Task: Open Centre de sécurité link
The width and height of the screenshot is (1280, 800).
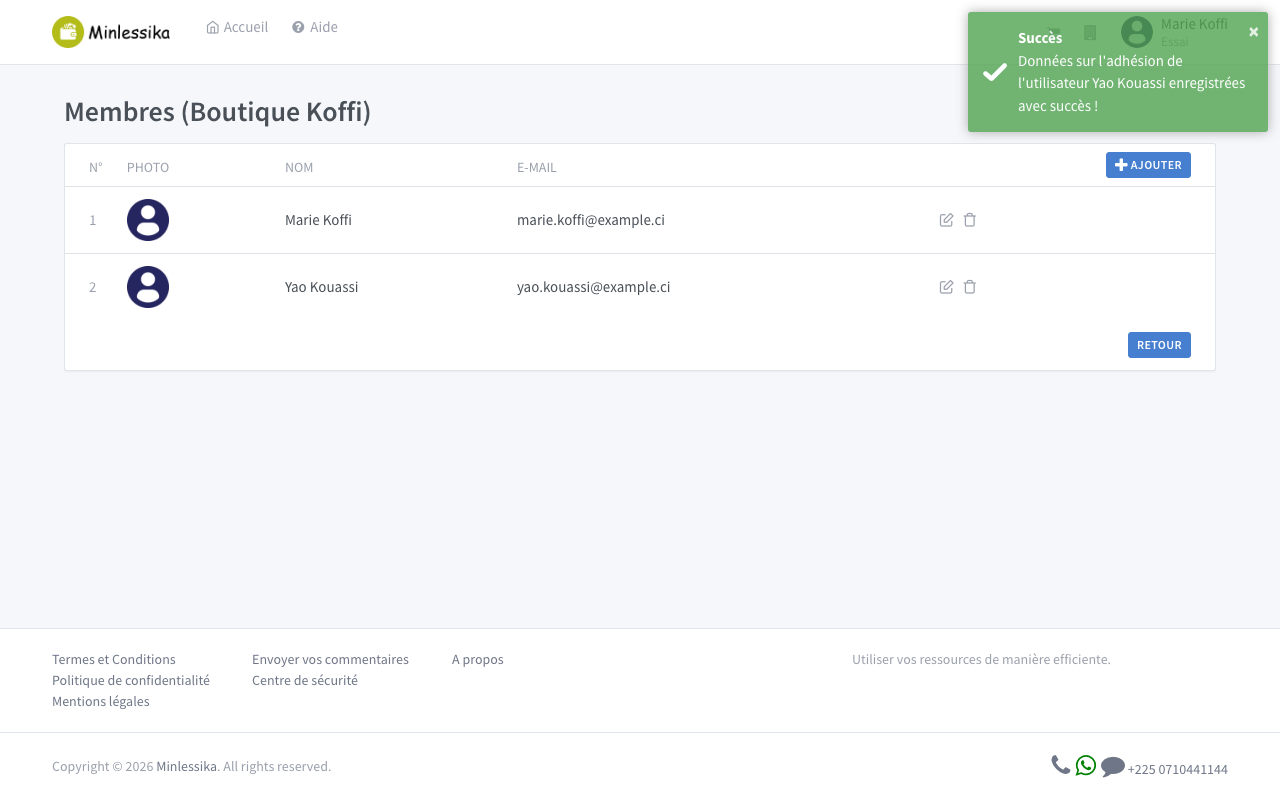Action: tap(305, 681)
